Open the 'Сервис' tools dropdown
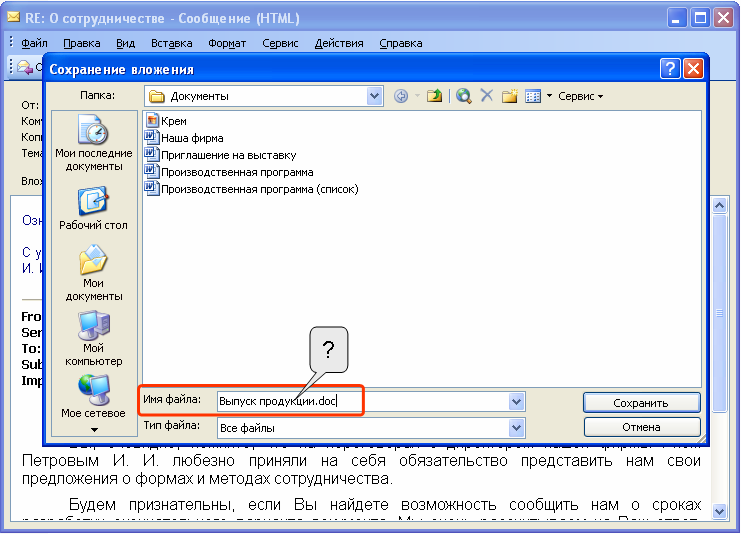This screenshot has height=534, width=741. (581, 96)
